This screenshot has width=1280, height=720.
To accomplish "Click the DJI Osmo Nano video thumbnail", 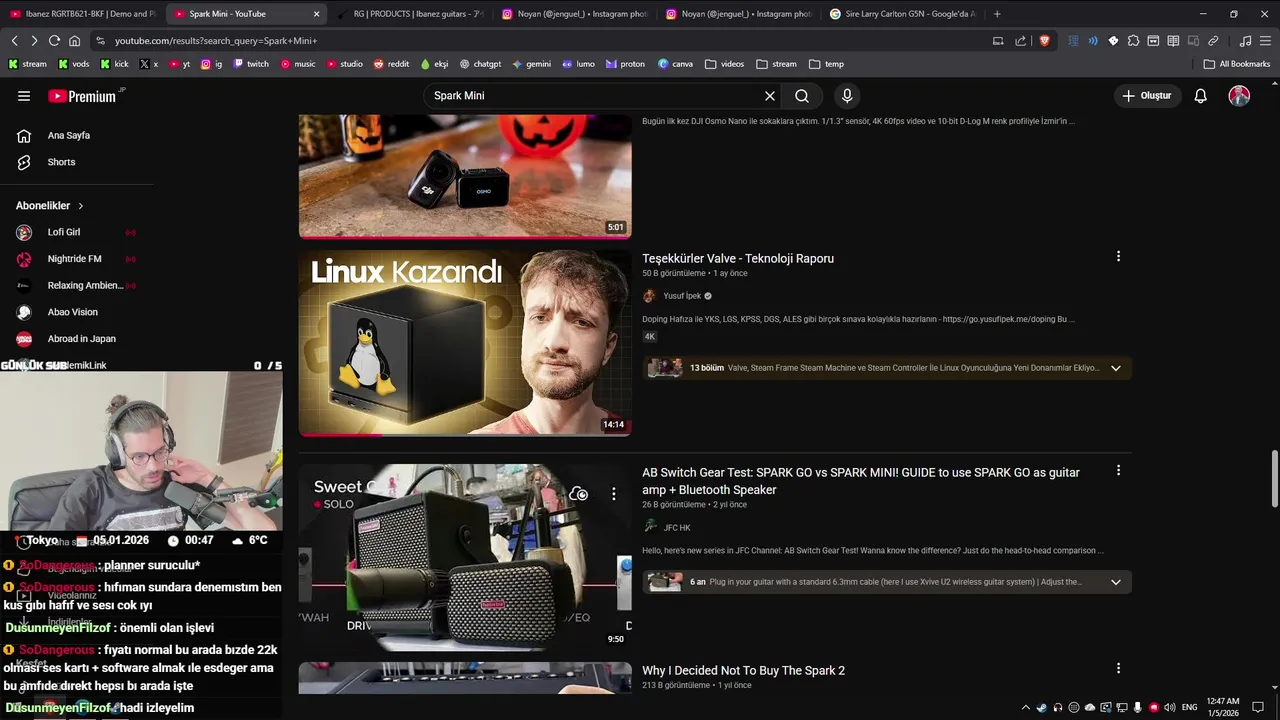I will (465, 176).
